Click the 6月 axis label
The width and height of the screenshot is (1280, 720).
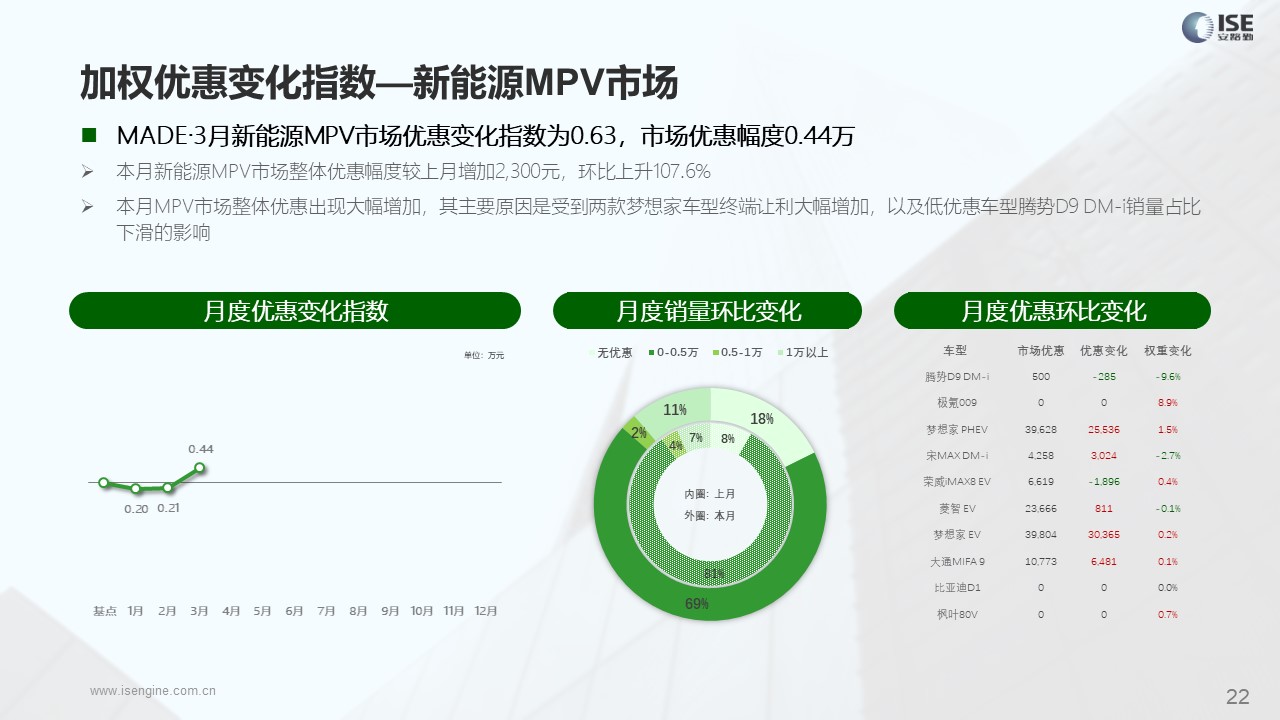pos(294,610)
